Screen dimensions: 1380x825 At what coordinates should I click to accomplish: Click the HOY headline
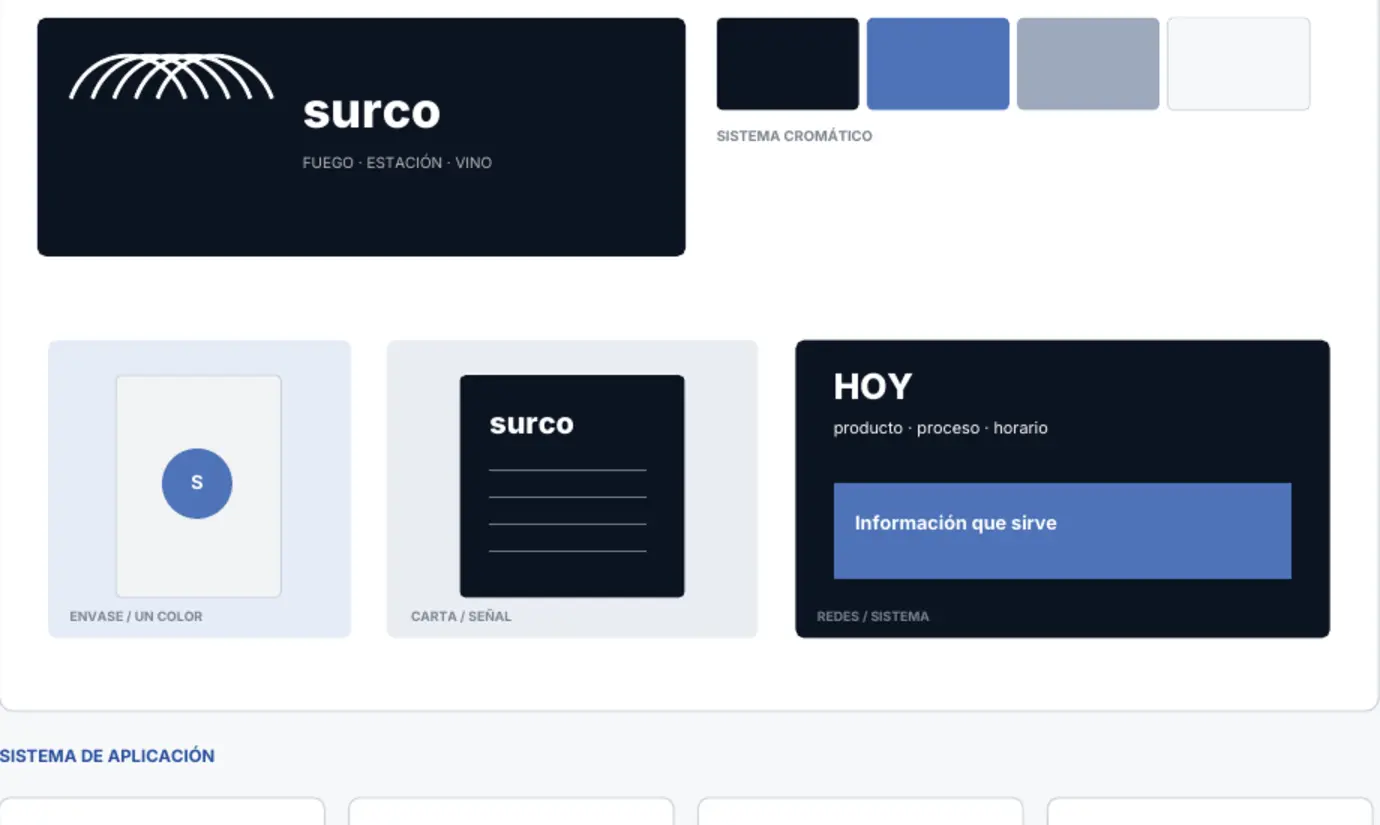tap(873, 386)
